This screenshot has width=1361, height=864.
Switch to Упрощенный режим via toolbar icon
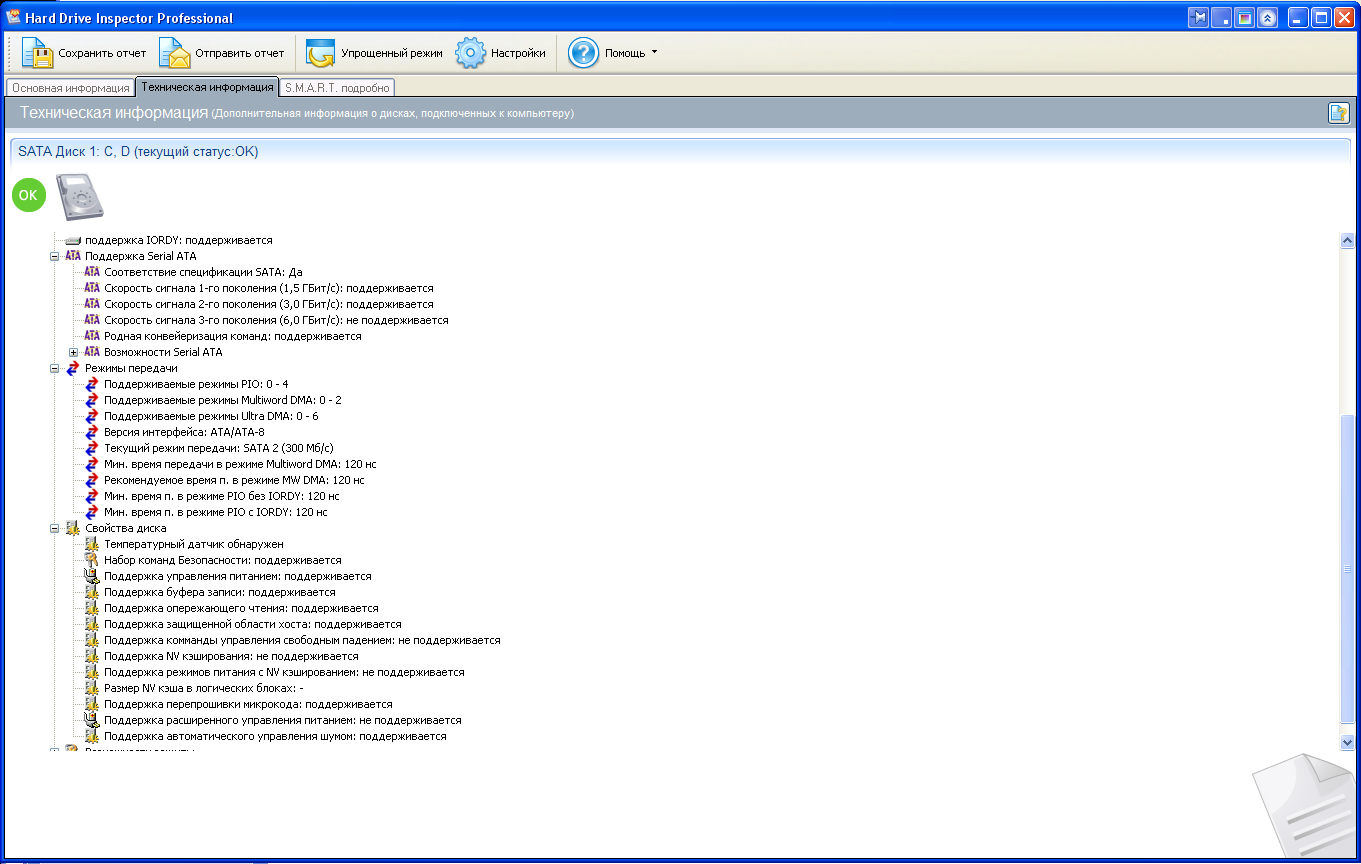pyautogui.click(x=321, y=53)
